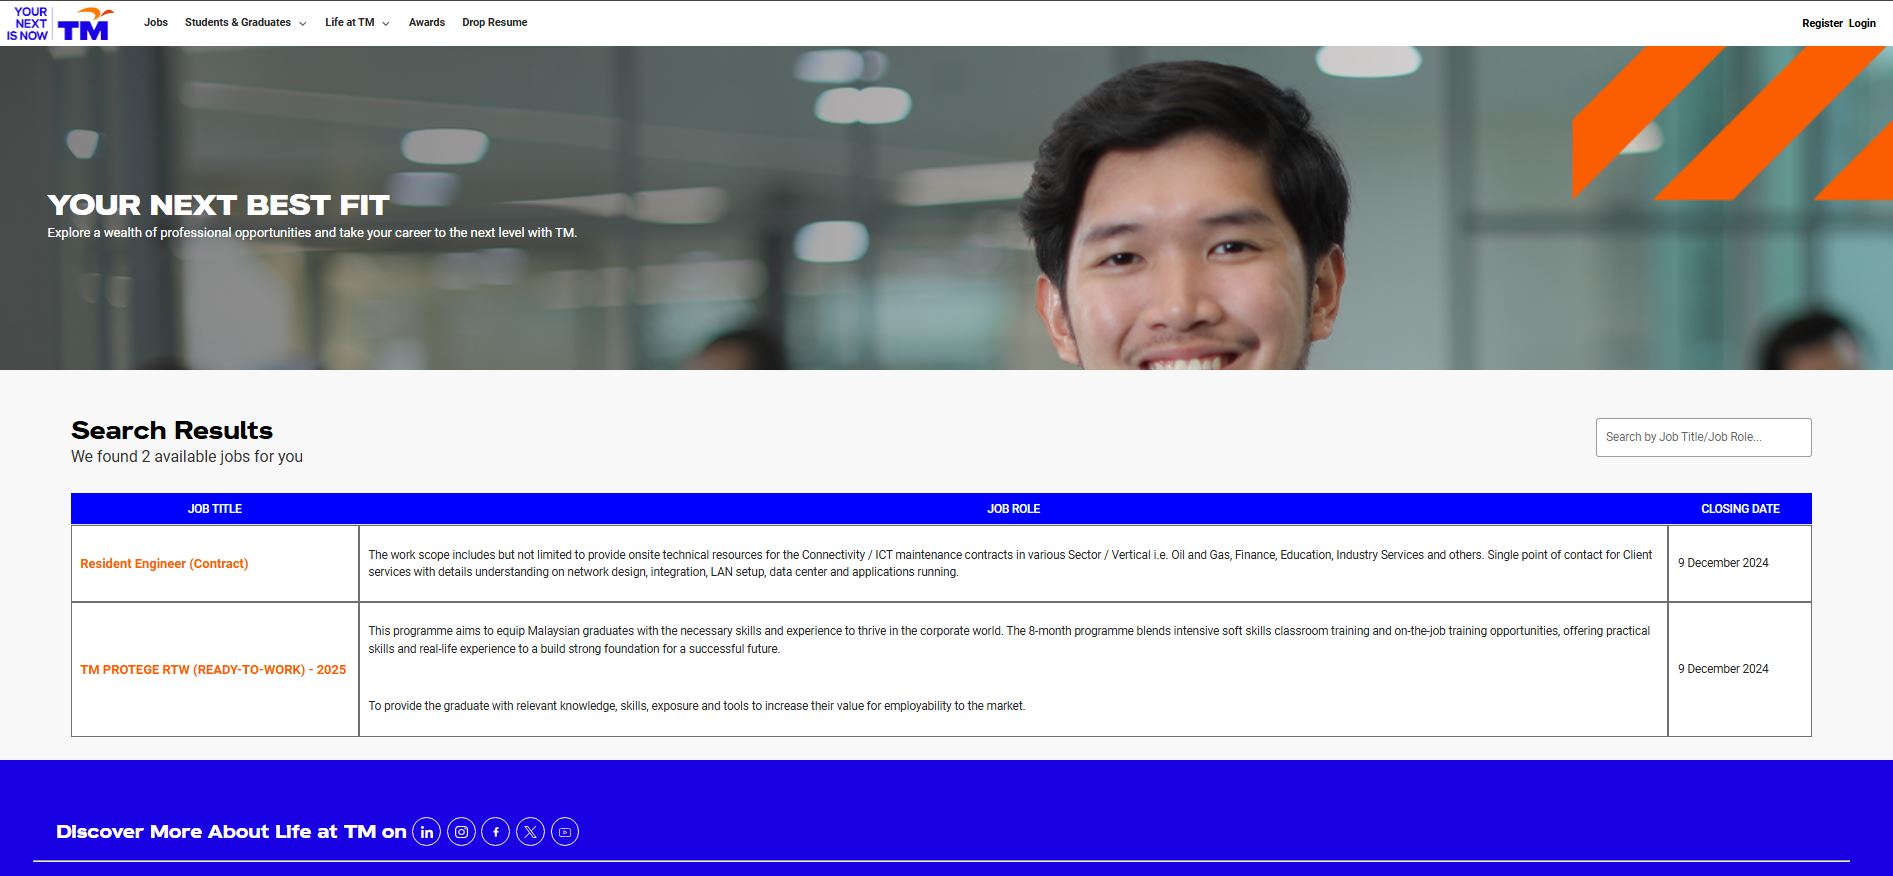Screen dimensions: 1893x876
Task: Expand the Life at TM menu
Action: pyautogui.click(x=357, y=23)
